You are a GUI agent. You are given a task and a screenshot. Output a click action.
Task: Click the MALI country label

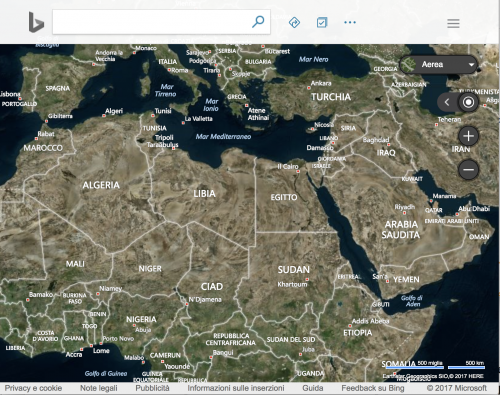(x=75, y=264)
